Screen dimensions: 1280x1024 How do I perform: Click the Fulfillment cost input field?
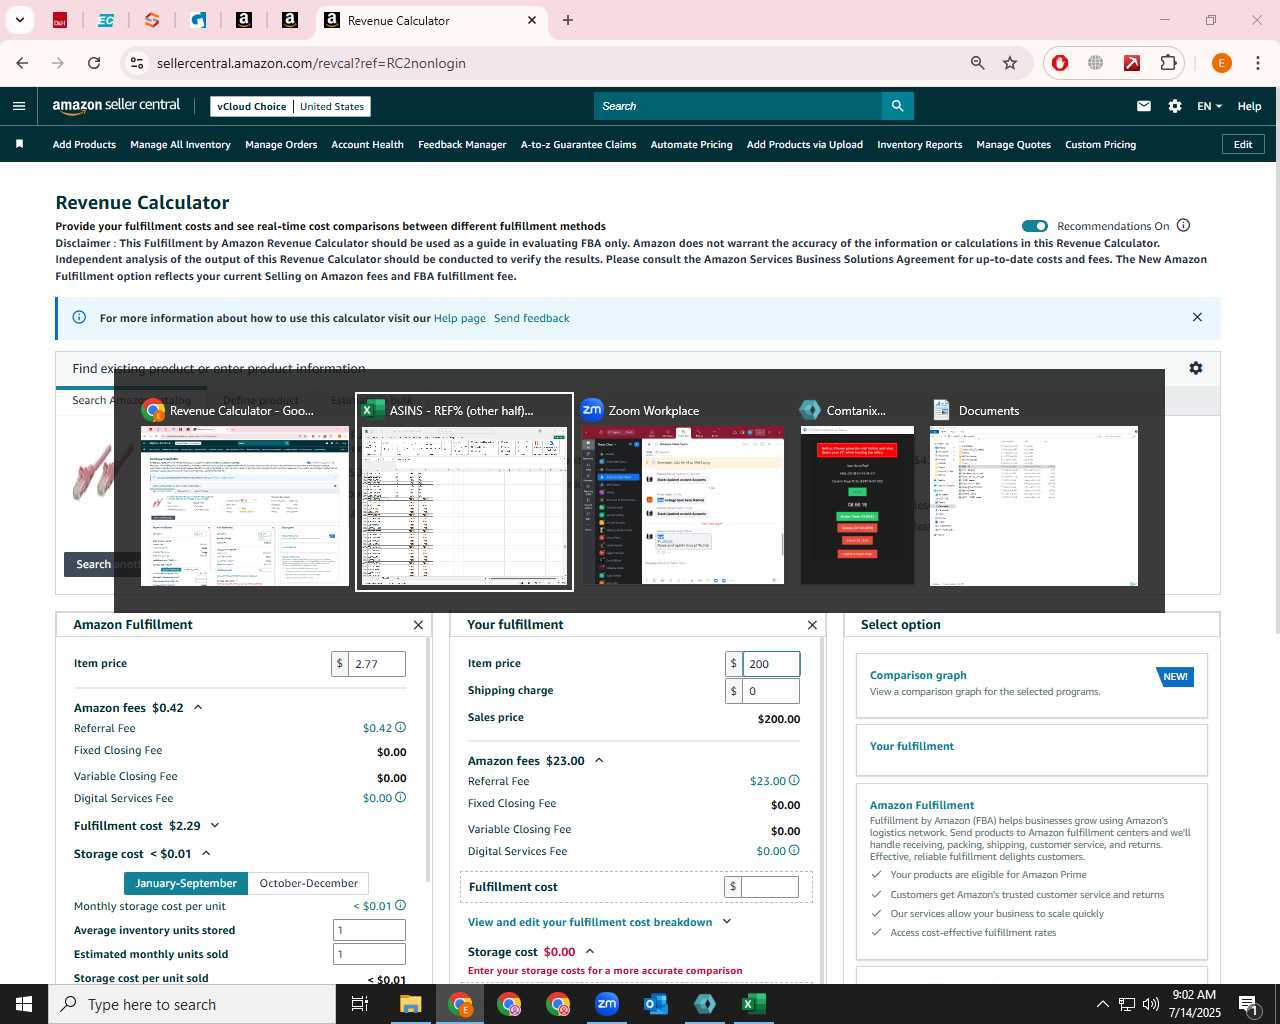coord(770,887)
